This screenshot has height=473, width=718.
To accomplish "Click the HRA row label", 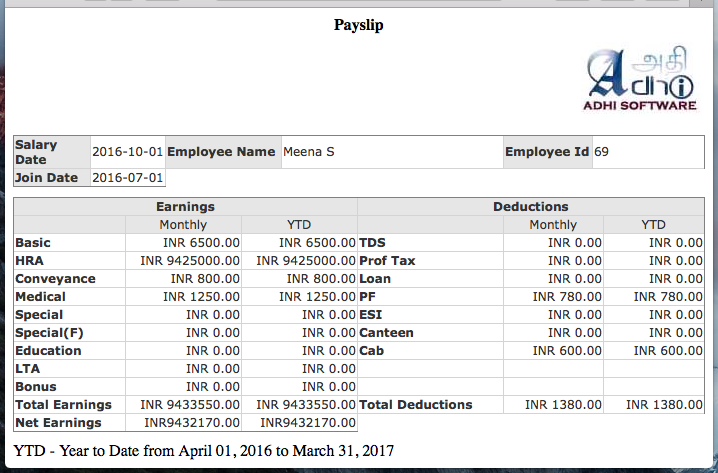I will (29, 261).
